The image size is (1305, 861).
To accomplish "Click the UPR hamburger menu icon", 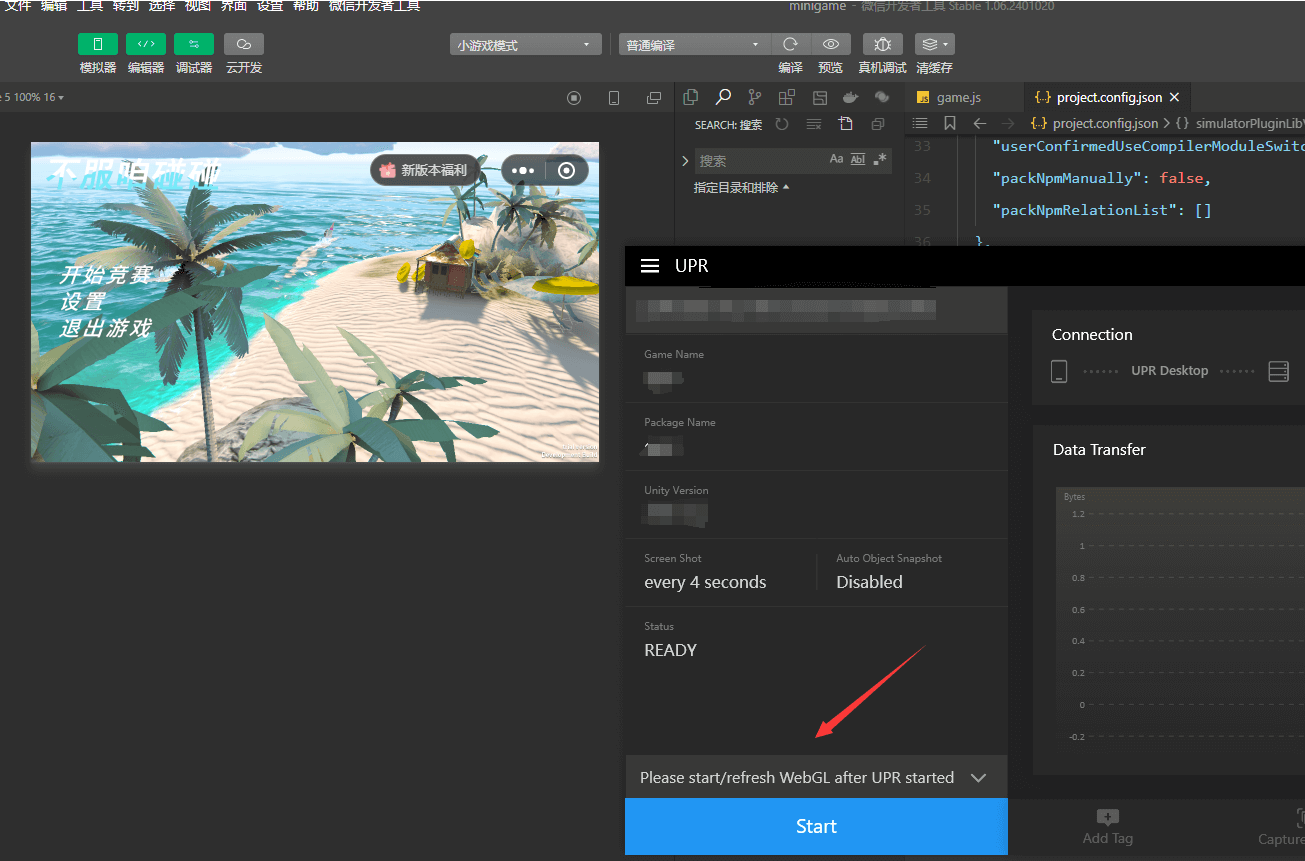I will click(x=650, y=266).
